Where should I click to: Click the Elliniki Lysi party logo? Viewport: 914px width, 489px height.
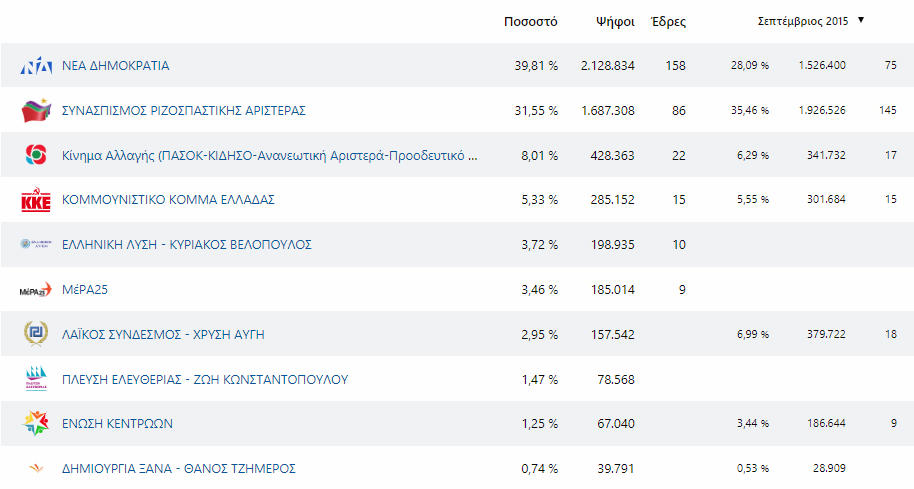pyautogui.click(x=36, y=244)
